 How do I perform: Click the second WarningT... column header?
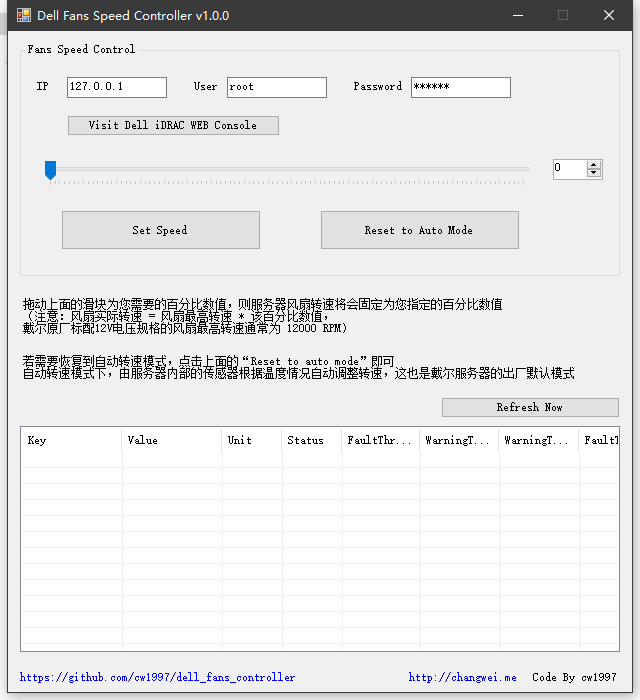click(539, 440)
